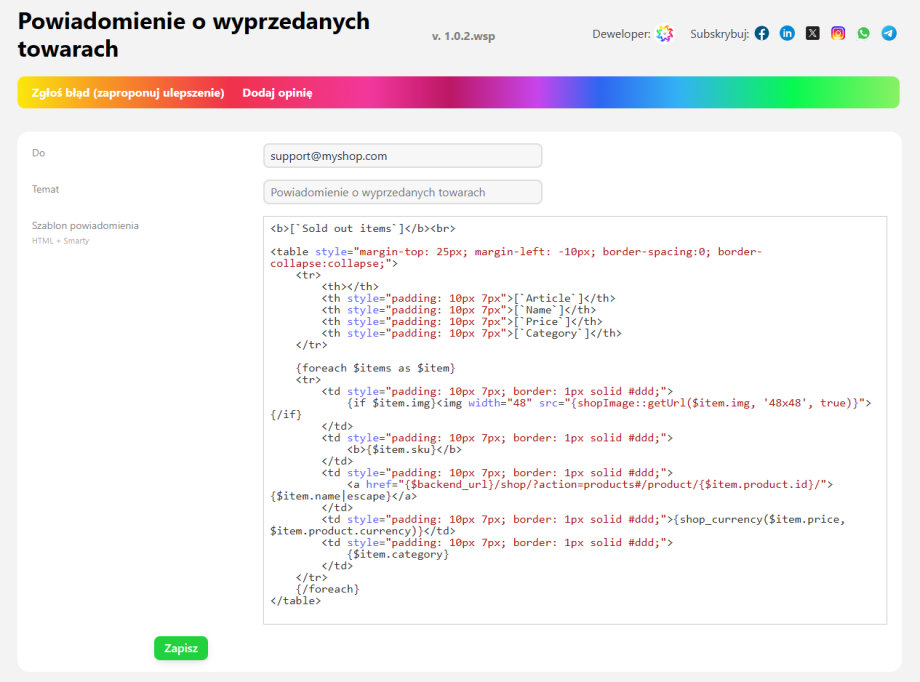This screenshot has height=682, width=920.
Task: Click the Telegram icon
Action: coord(889,33)
